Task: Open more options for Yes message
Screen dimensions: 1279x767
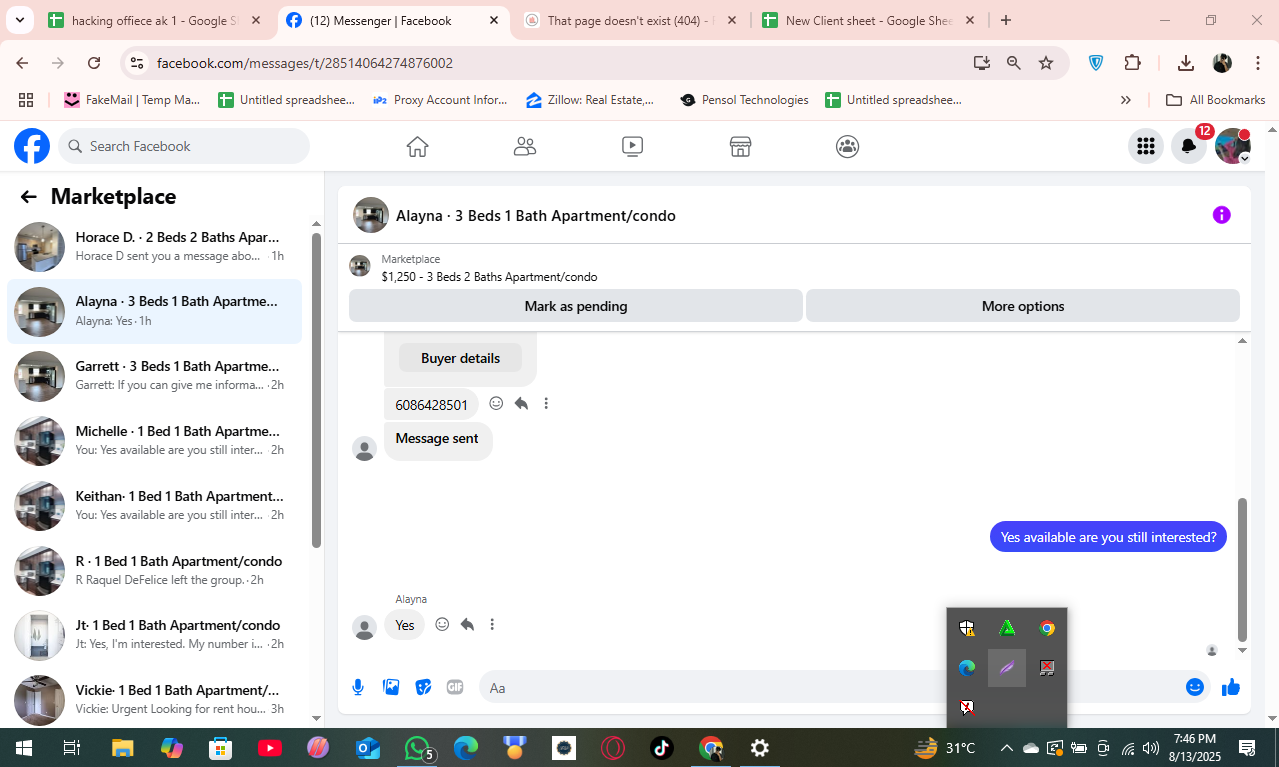Action: tap(492, 625)
